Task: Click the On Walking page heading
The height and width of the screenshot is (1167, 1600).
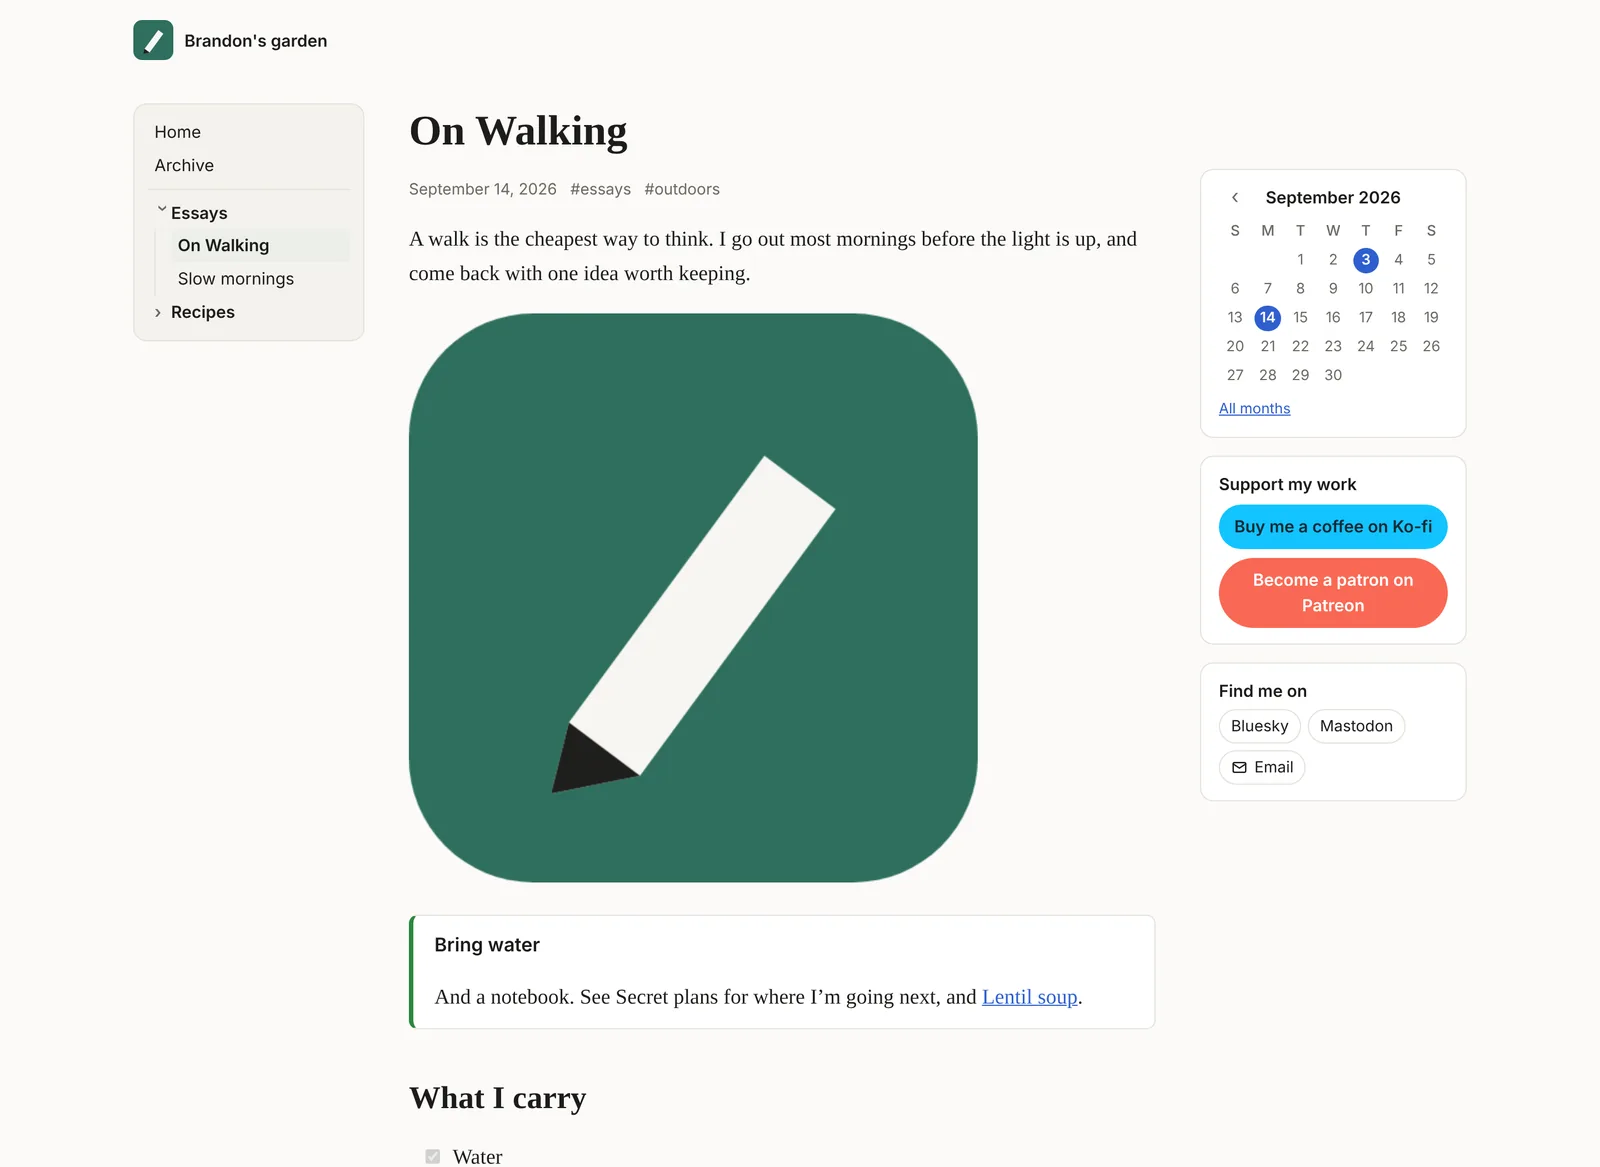Action: tap(518, 131)
